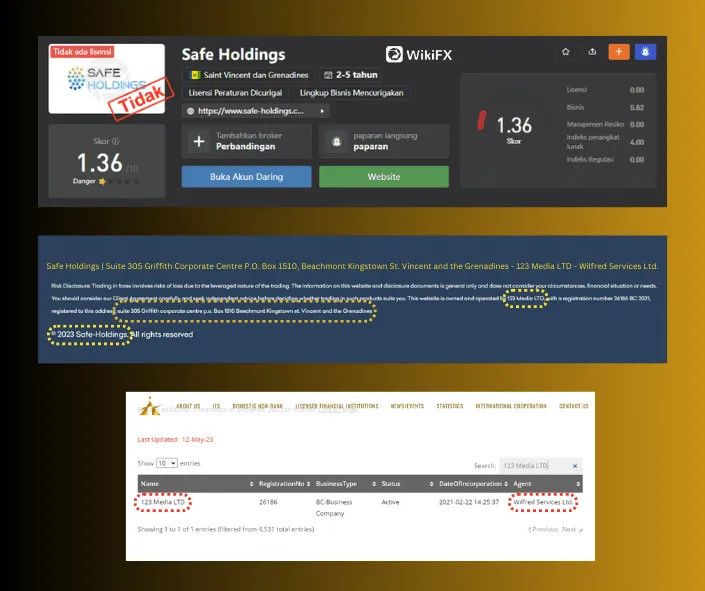Viewport: 705px width, 591px height.
Task: Click the Previous pagination link
Action: point(543,529)
